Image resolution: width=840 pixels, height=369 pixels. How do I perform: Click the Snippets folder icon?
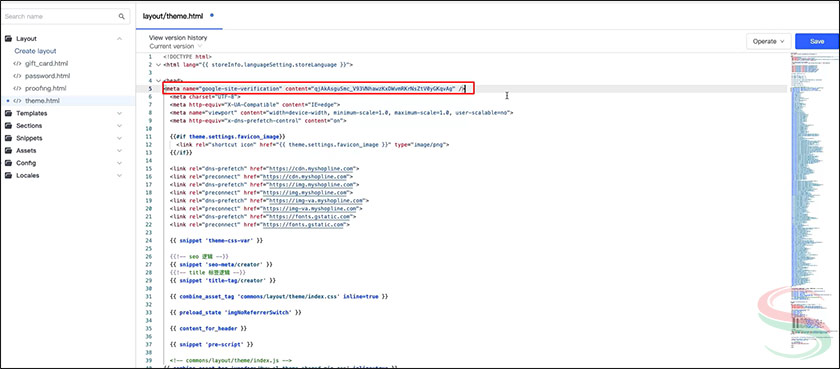8,138
